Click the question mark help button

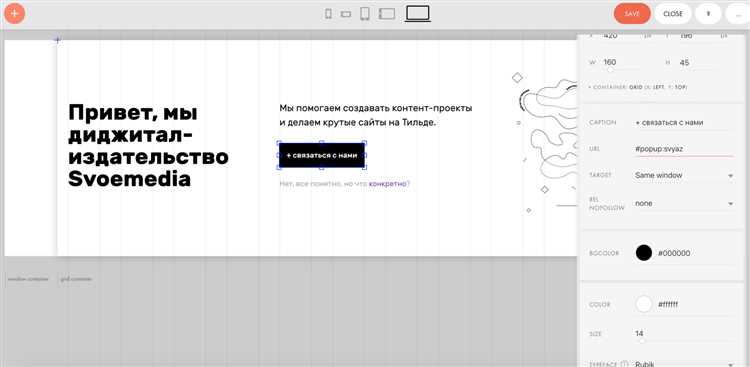[x=708, y=14]
